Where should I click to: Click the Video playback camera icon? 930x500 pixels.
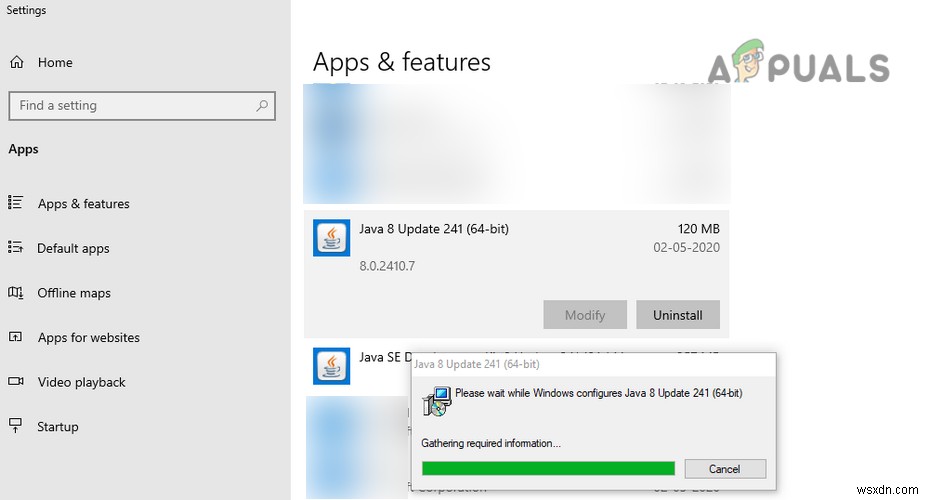tap(16, 381)
